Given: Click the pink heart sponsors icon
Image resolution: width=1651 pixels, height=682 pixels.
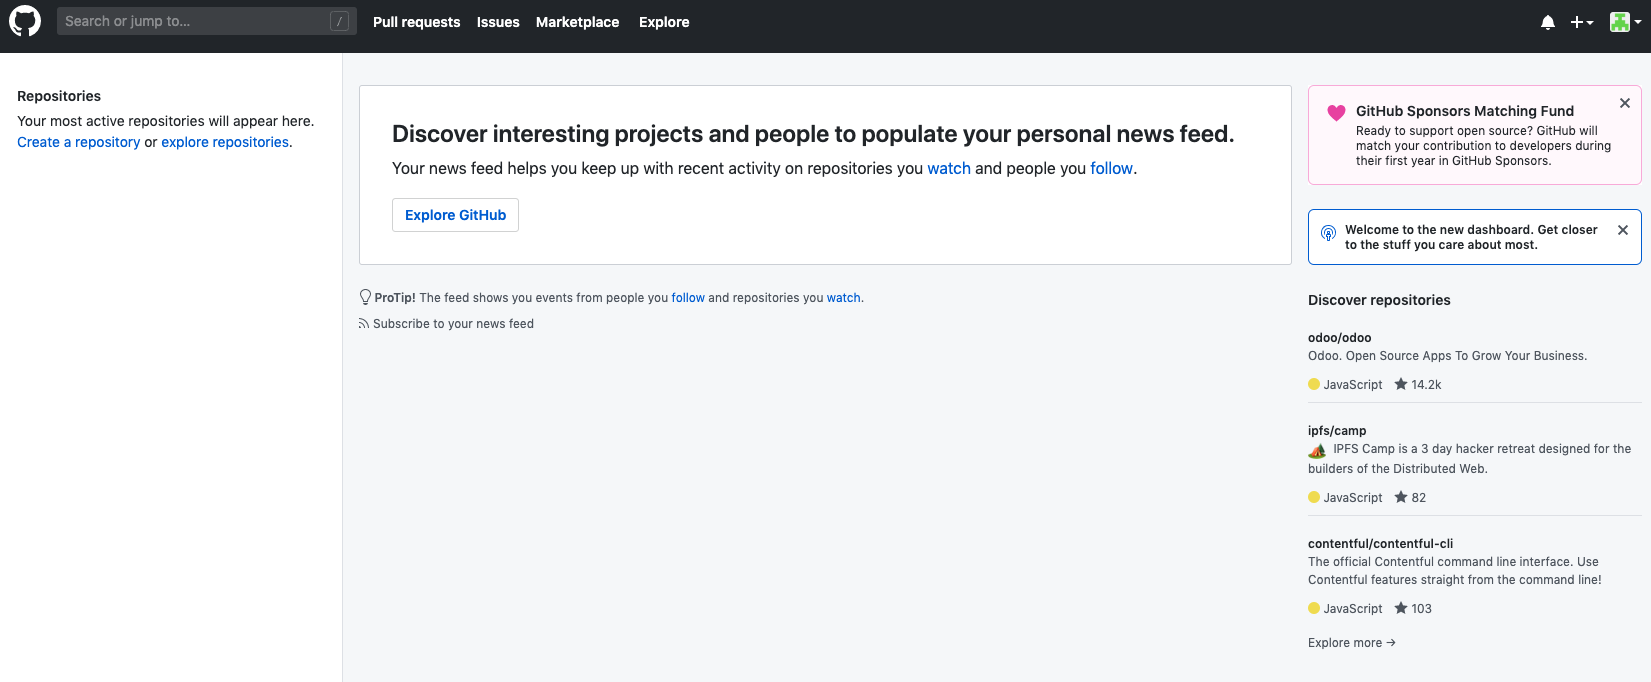Looking at the screenshot, I should coord(1336,113).
